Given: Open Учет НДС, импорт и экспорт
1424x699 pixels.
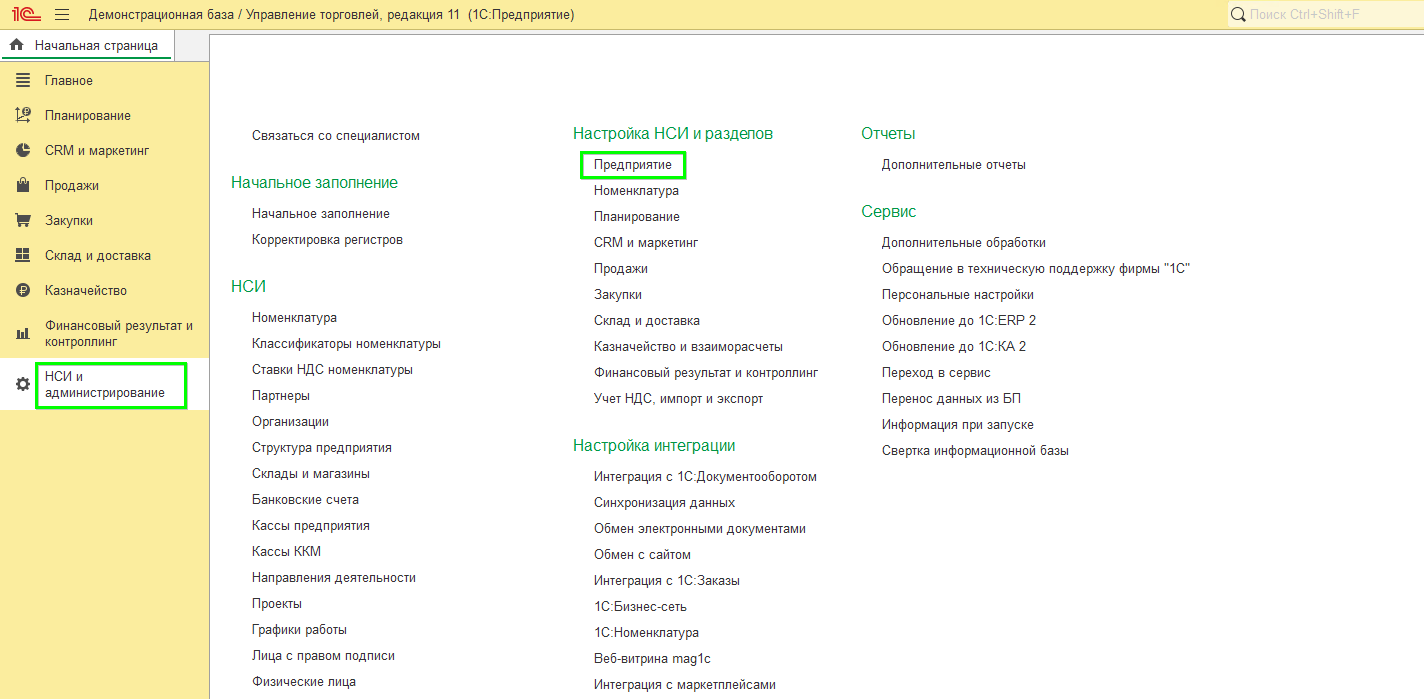Looking at the screenshot, I should tap(678, 398).
